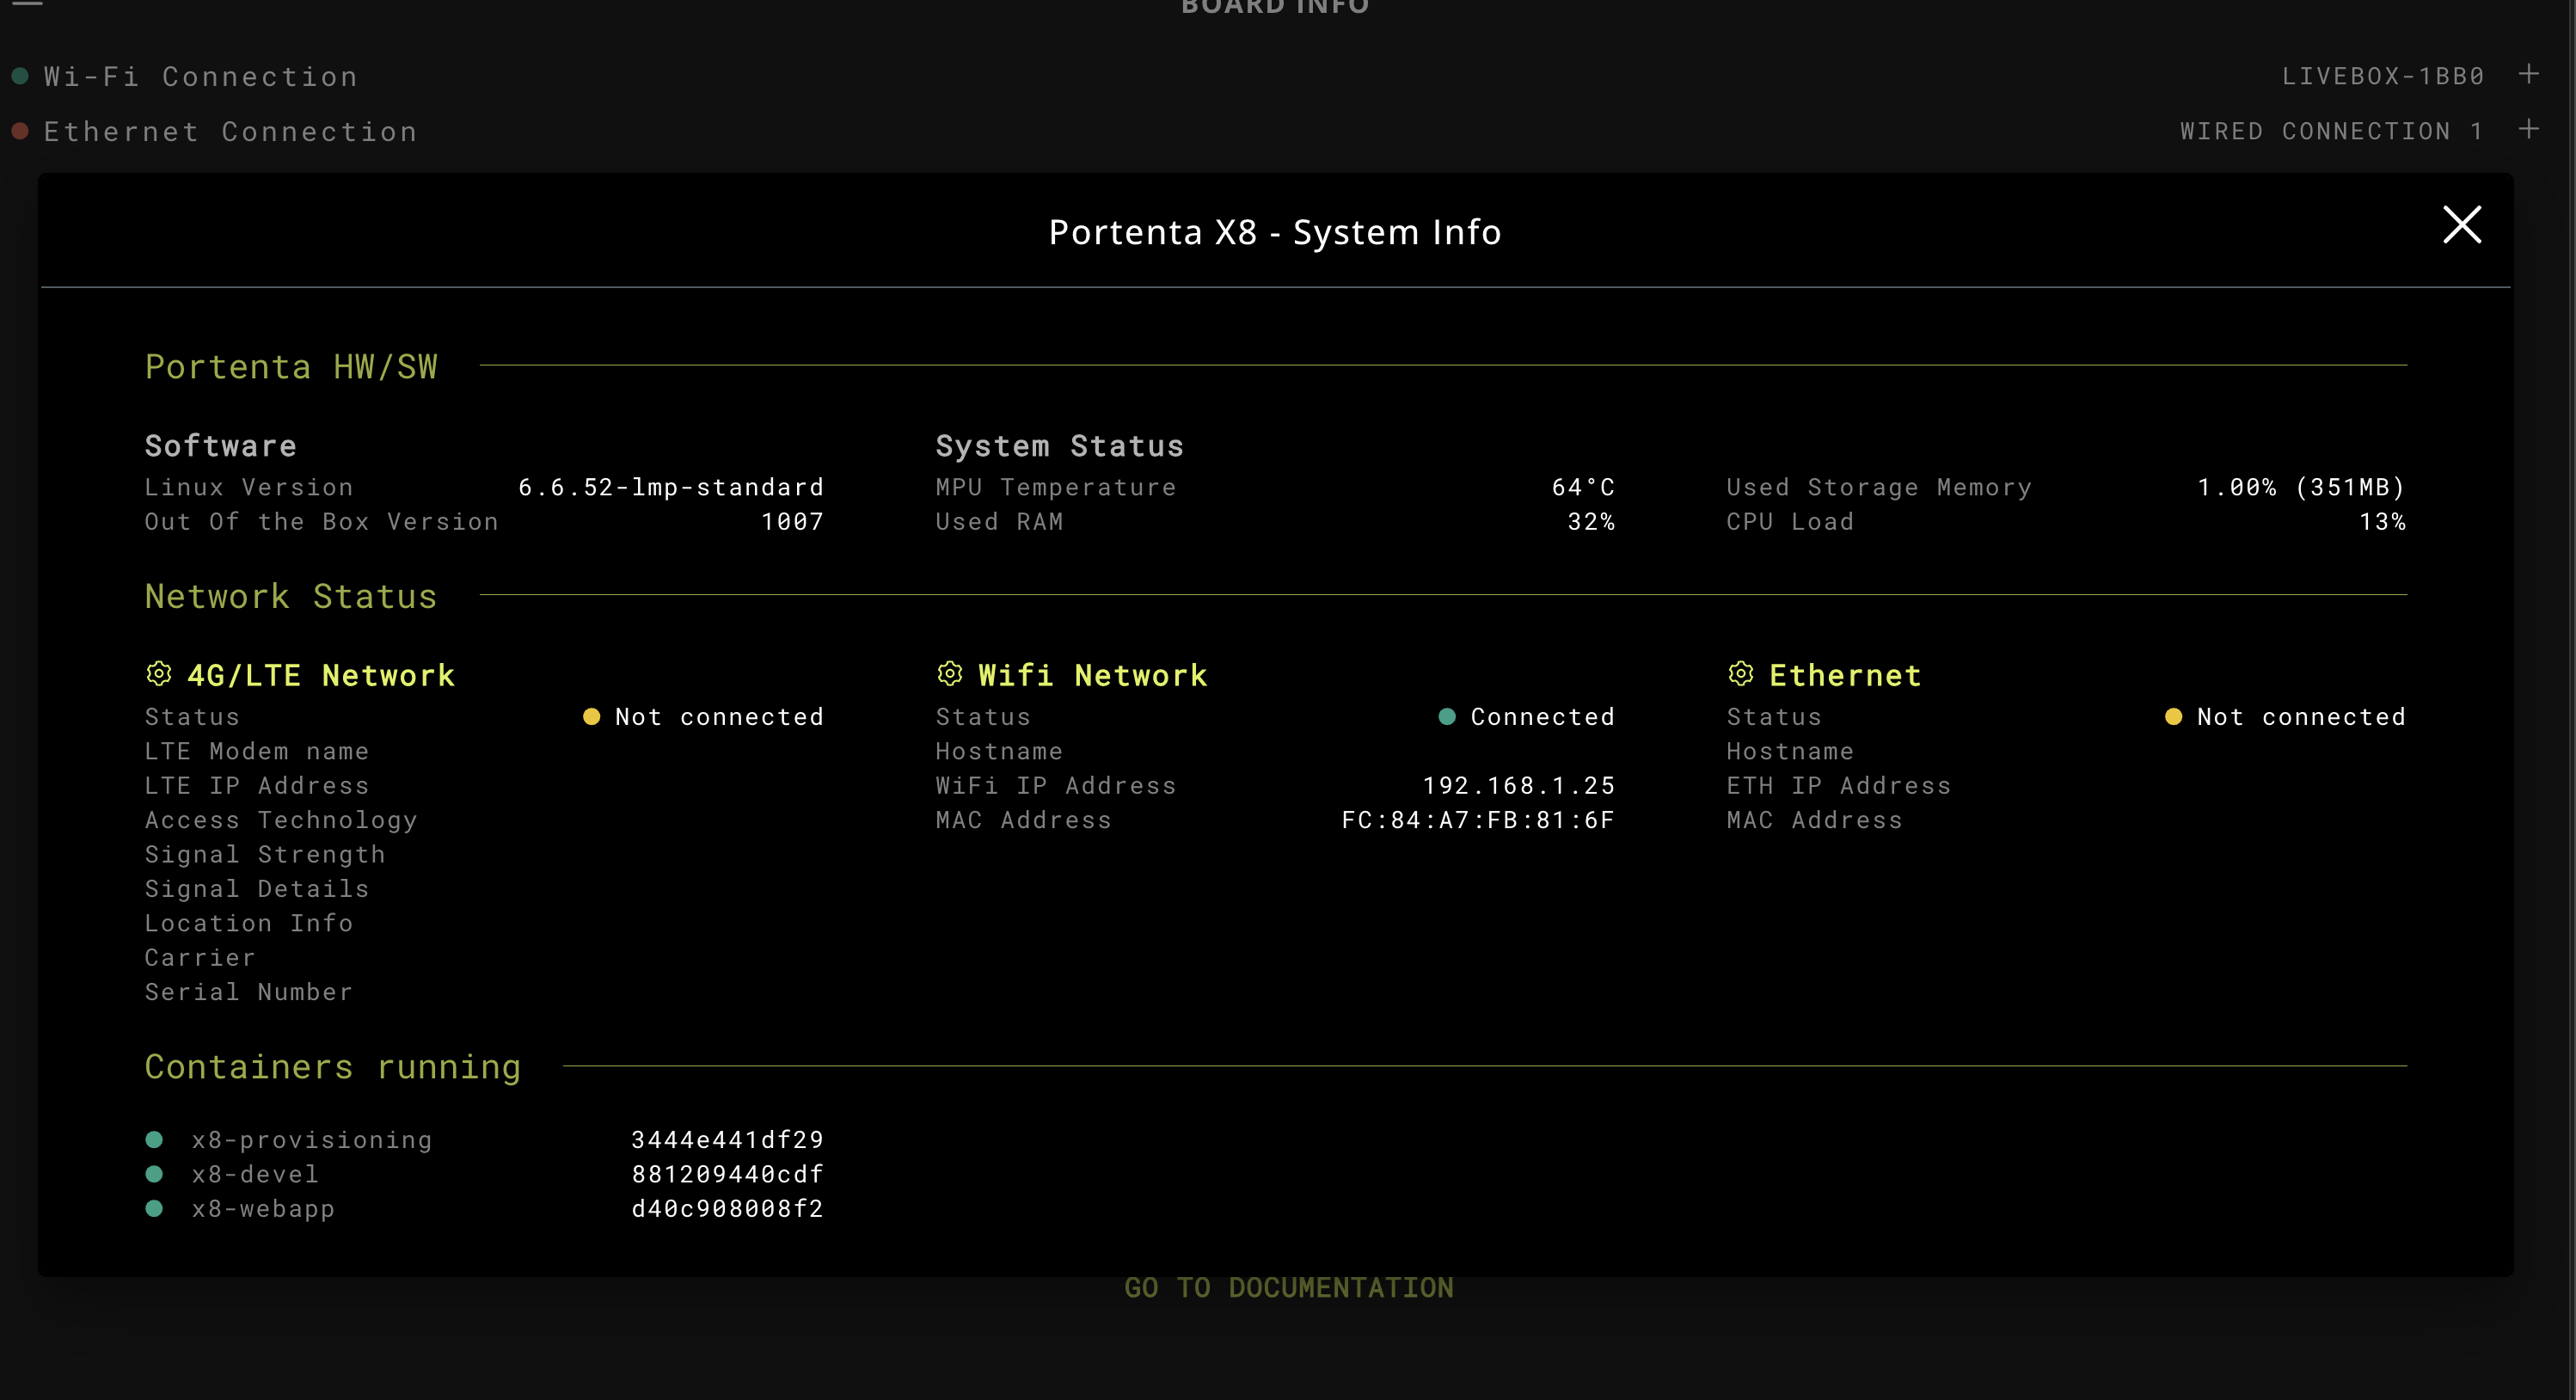Click x8-webapp green status dot

pyautogui.click(x=154, y=1209)
